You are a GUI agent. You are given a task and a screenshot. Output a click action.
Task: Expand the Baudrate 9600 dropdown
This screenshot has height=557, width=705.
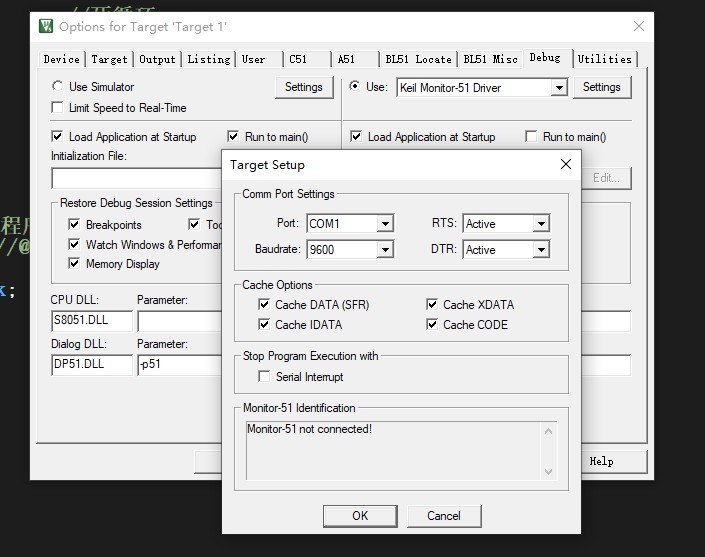(385, 250)
